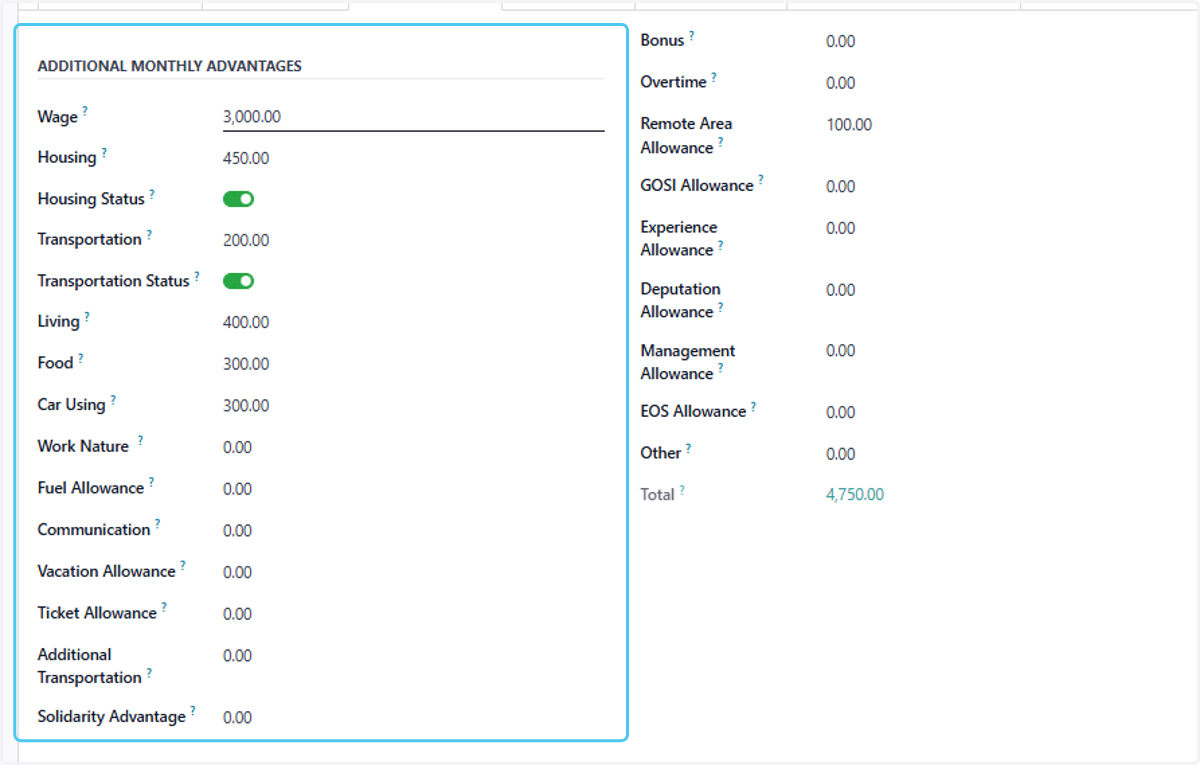This screenshot has height=765, width=1200.
Task: Click the Other value 0.00
Action: [841, 454]
